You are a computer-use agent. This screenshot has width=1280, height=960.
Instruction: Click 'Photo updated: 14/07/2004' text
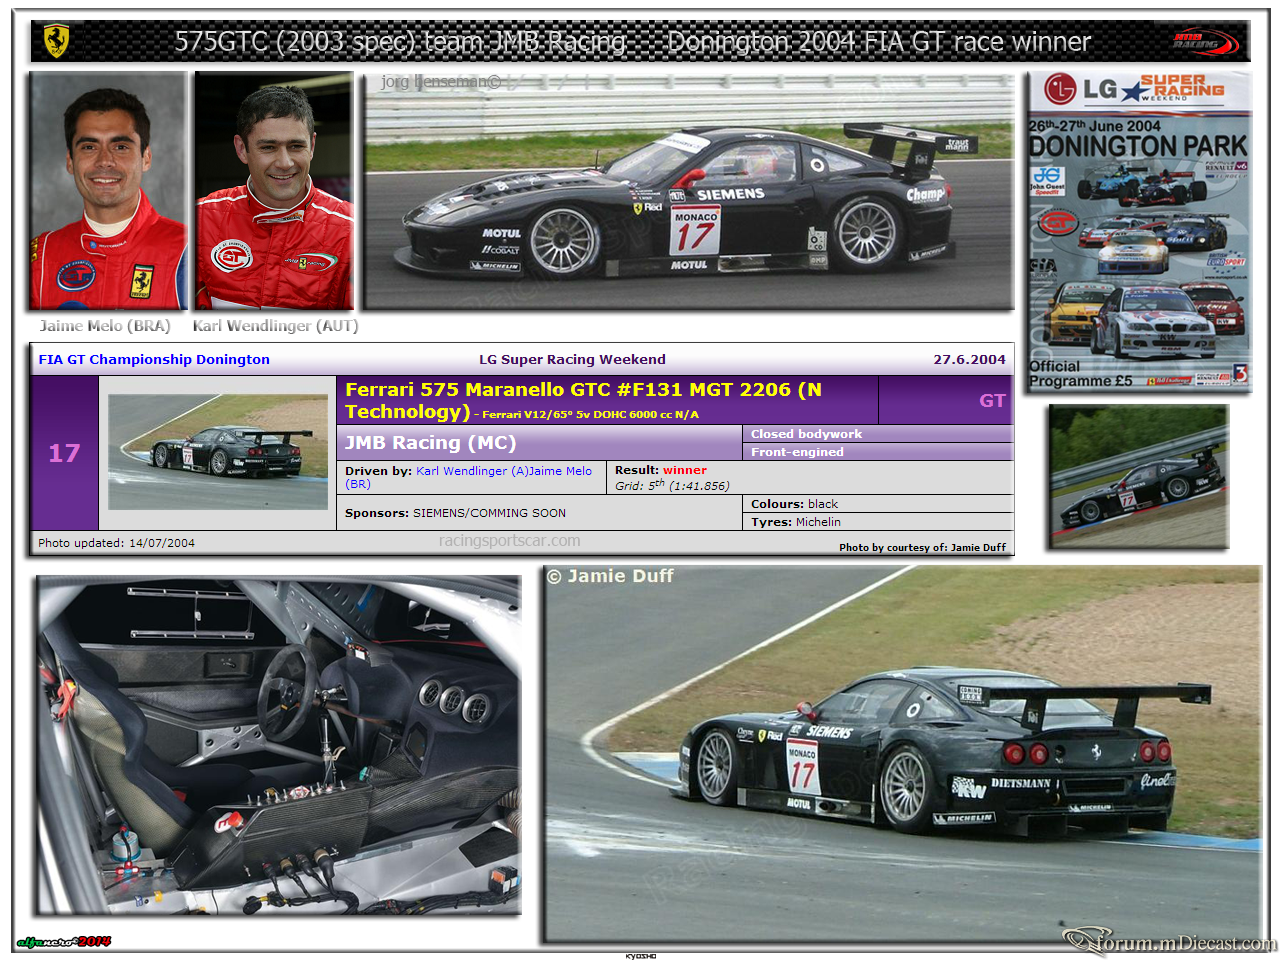click(116, 543)
